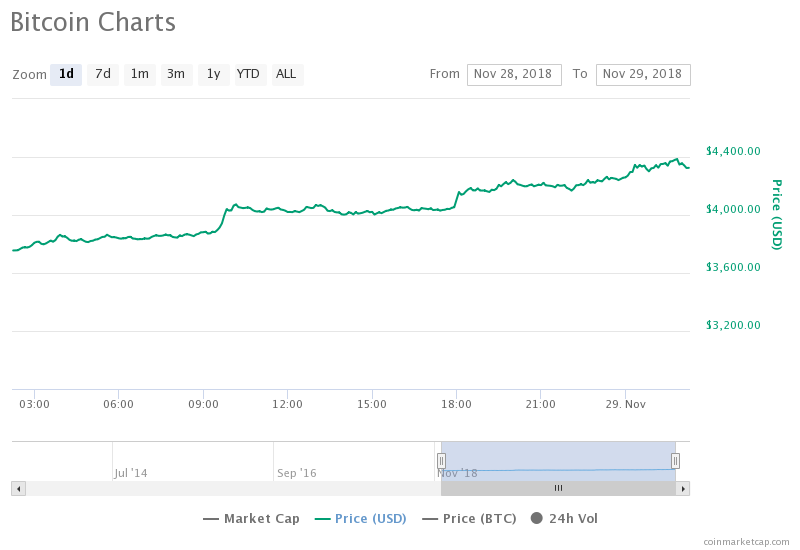Click the $4,400.00 axis label
Screen dimensions: 800x550
click(x=733, y=151)
